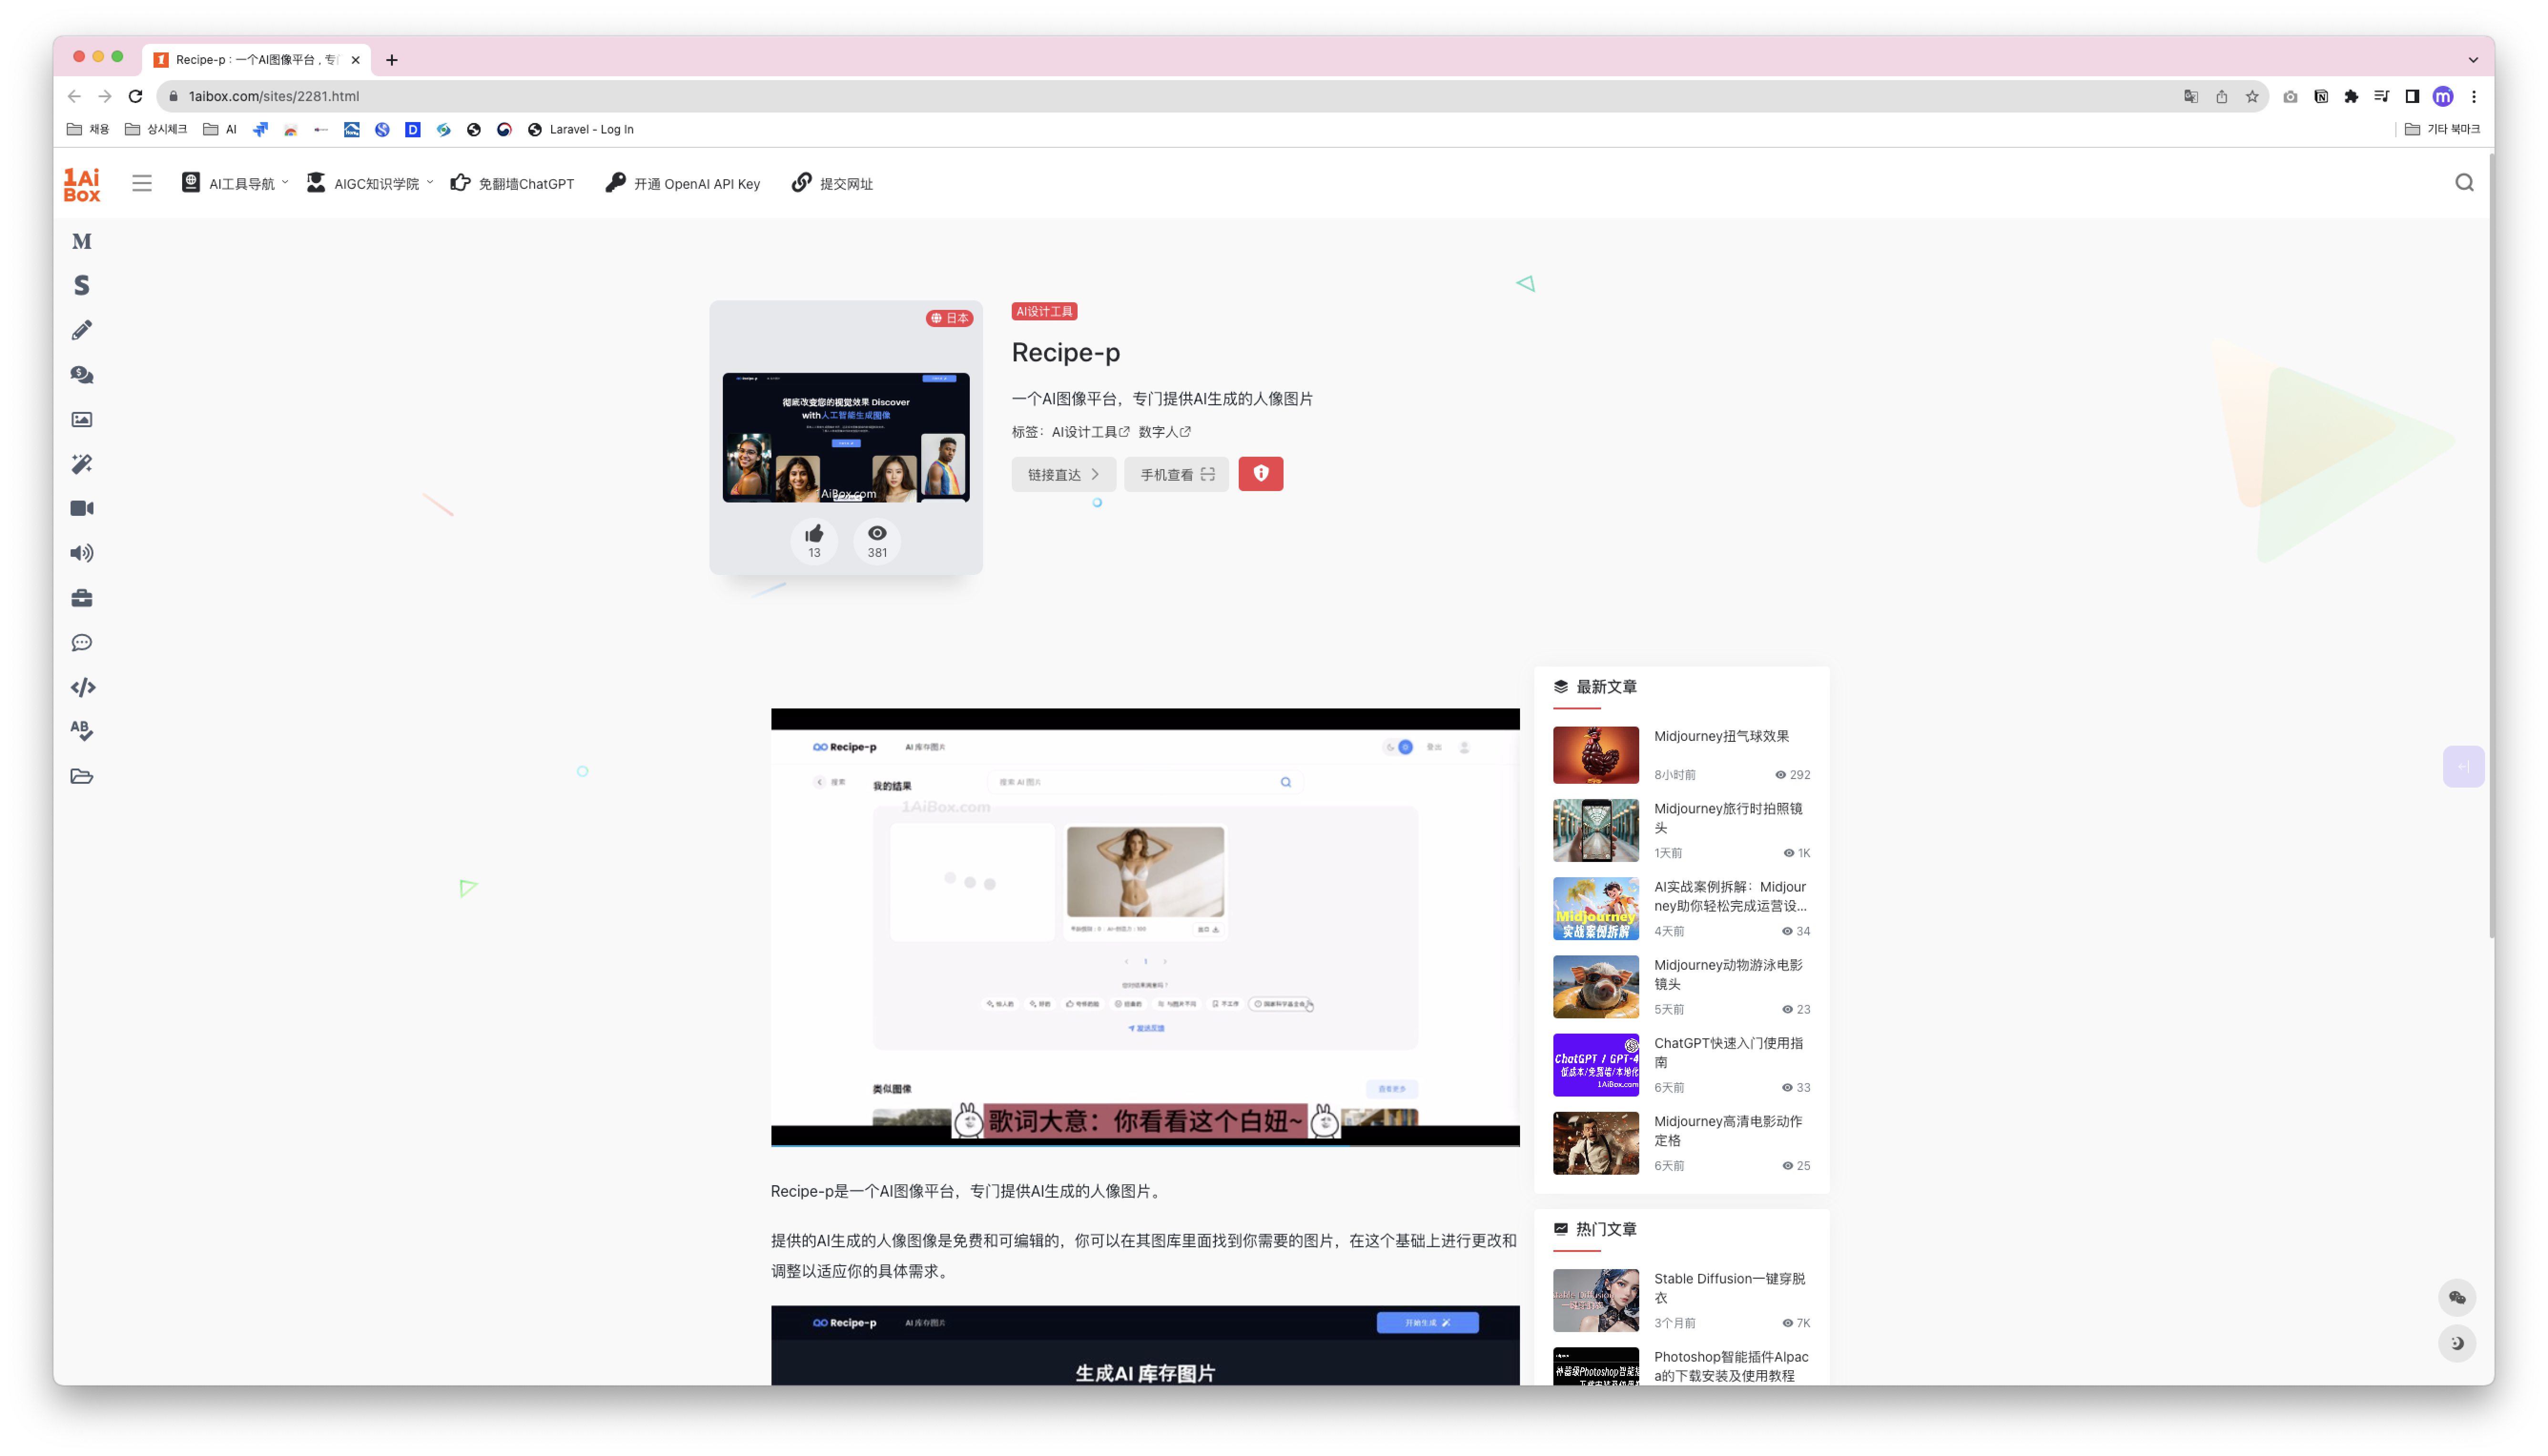Toggle dark mode moon button
The width and height of the screenshot is (2548, 1456).
tap(2457, 1343)
